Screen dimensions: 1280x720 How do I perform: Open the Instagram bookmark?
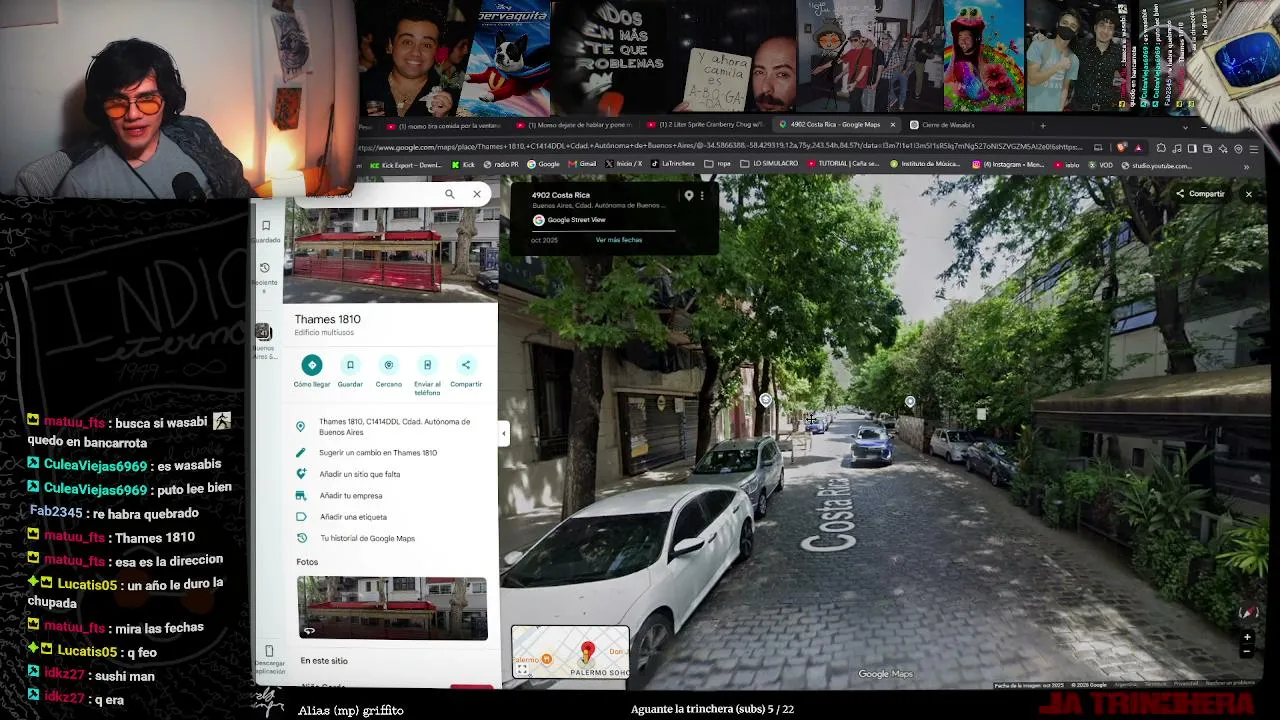1010,164
